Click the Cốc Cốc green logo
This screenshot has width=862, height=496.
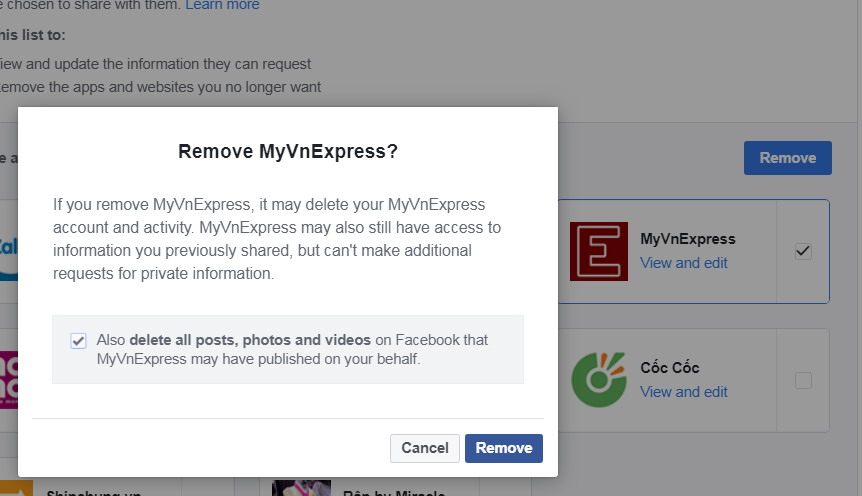(599, 380)
